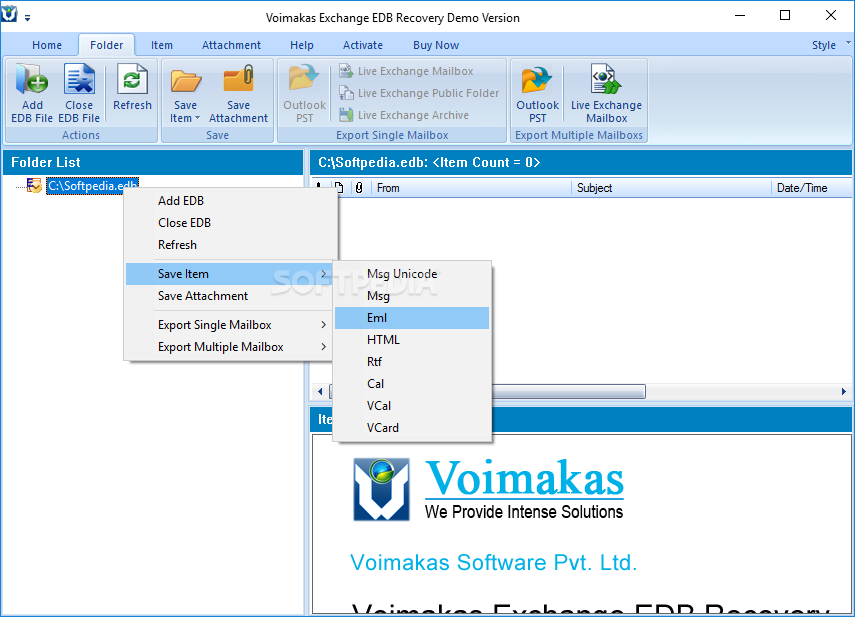Select Msg save format

pos(412,296)
